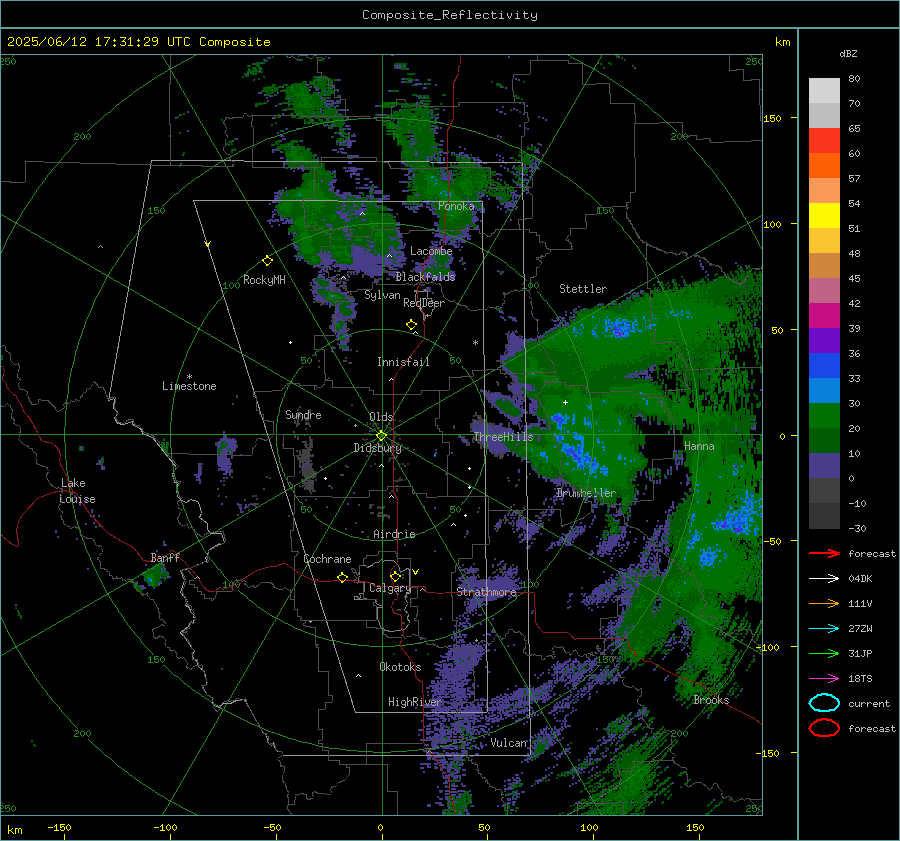Screen dimensions: 900x841
Task: Click the Airdrie city label
Action: click(x=394, y=534)
